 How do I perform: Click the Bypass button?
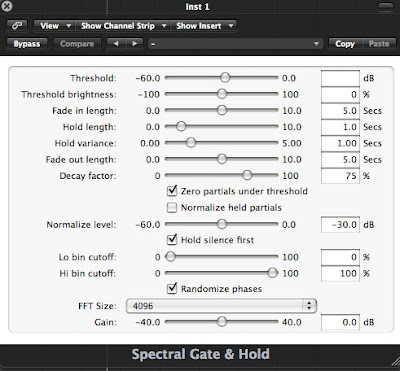pyautogui.click(x=27, y=44)
